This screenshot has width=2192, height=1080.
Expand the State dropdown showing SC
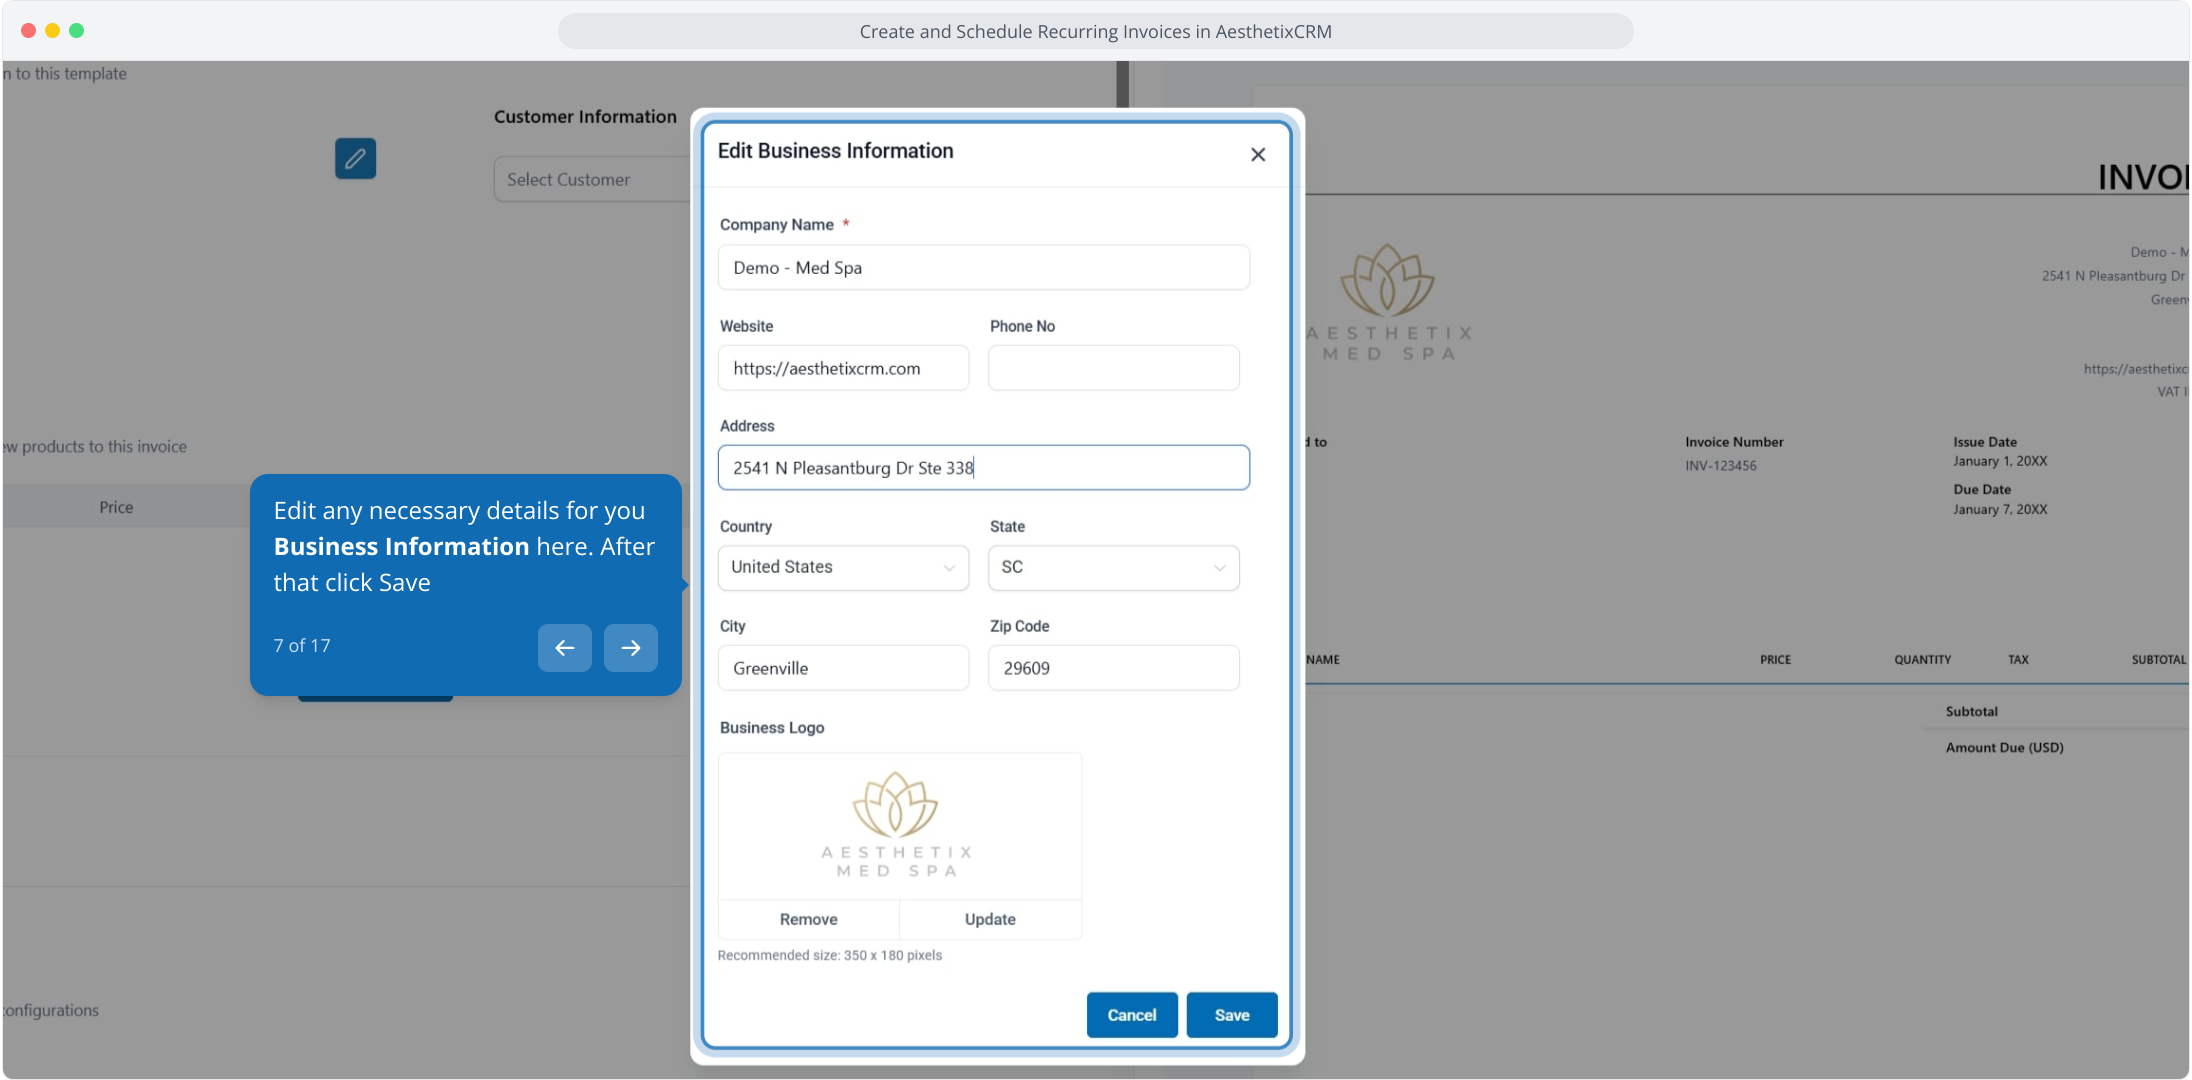tap(1112, 567)
